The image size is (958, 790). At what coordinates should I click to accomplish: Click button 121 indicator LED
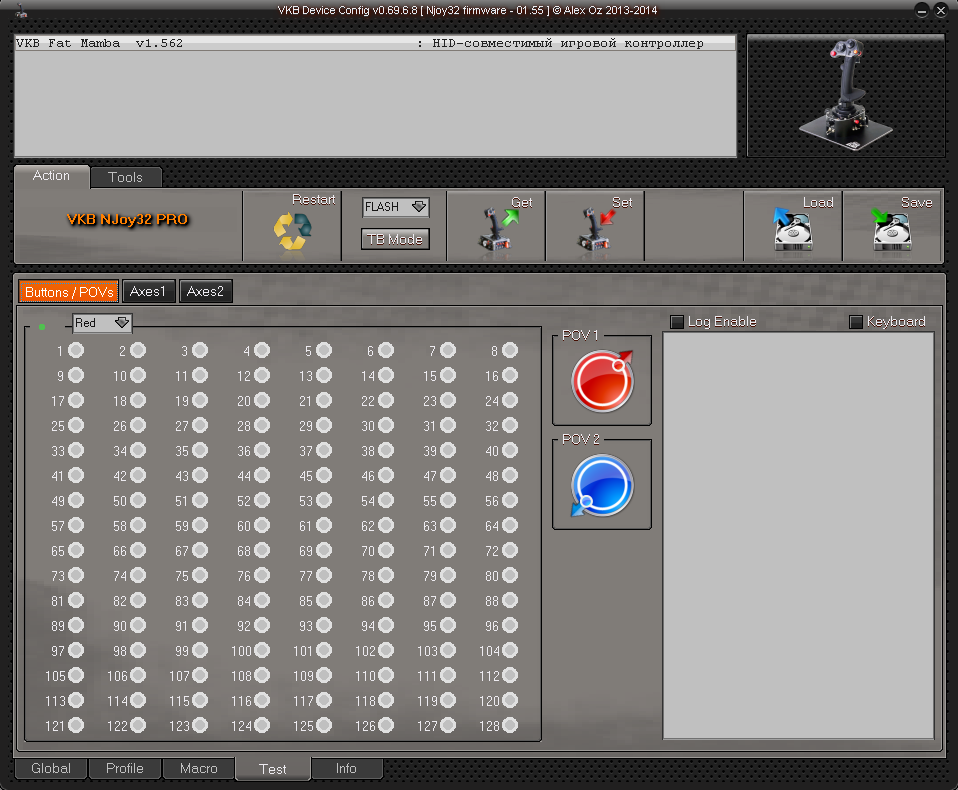click(x=76, y=725)
